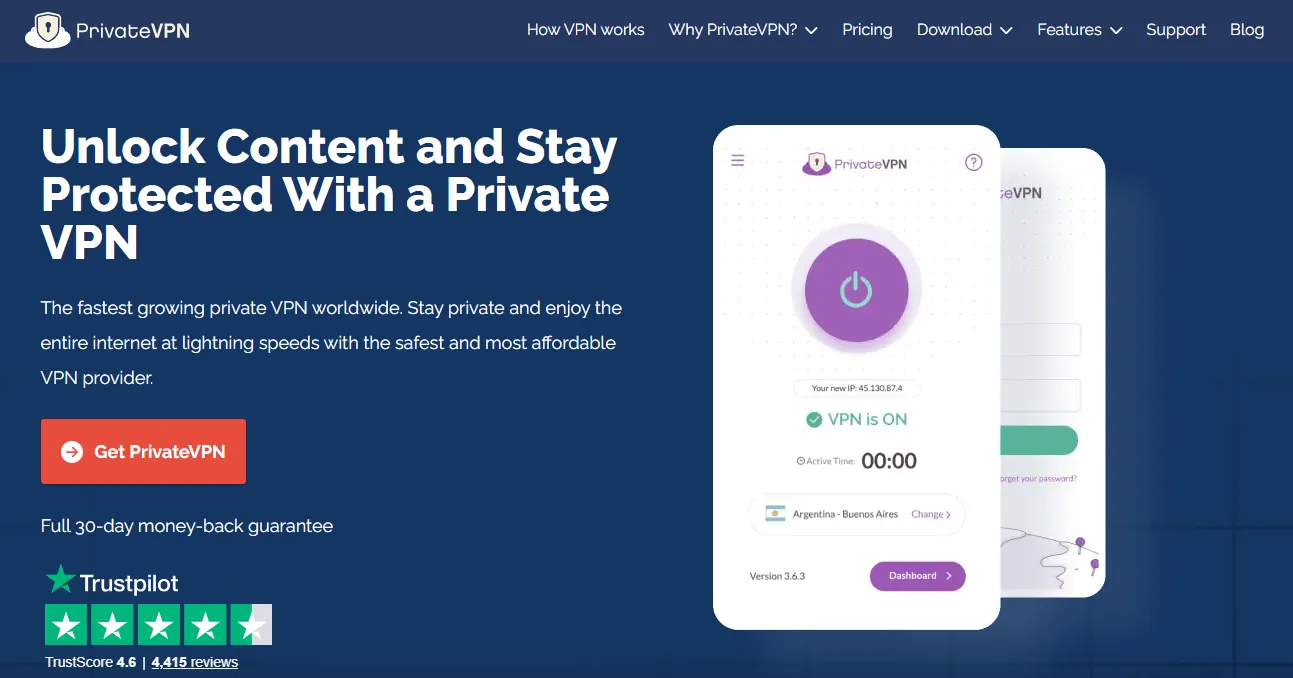Click the PrivateVPN logo inside app mockup
This screenshot has width=1293, height=678.
pyautogui.click(x=855, y=163)
